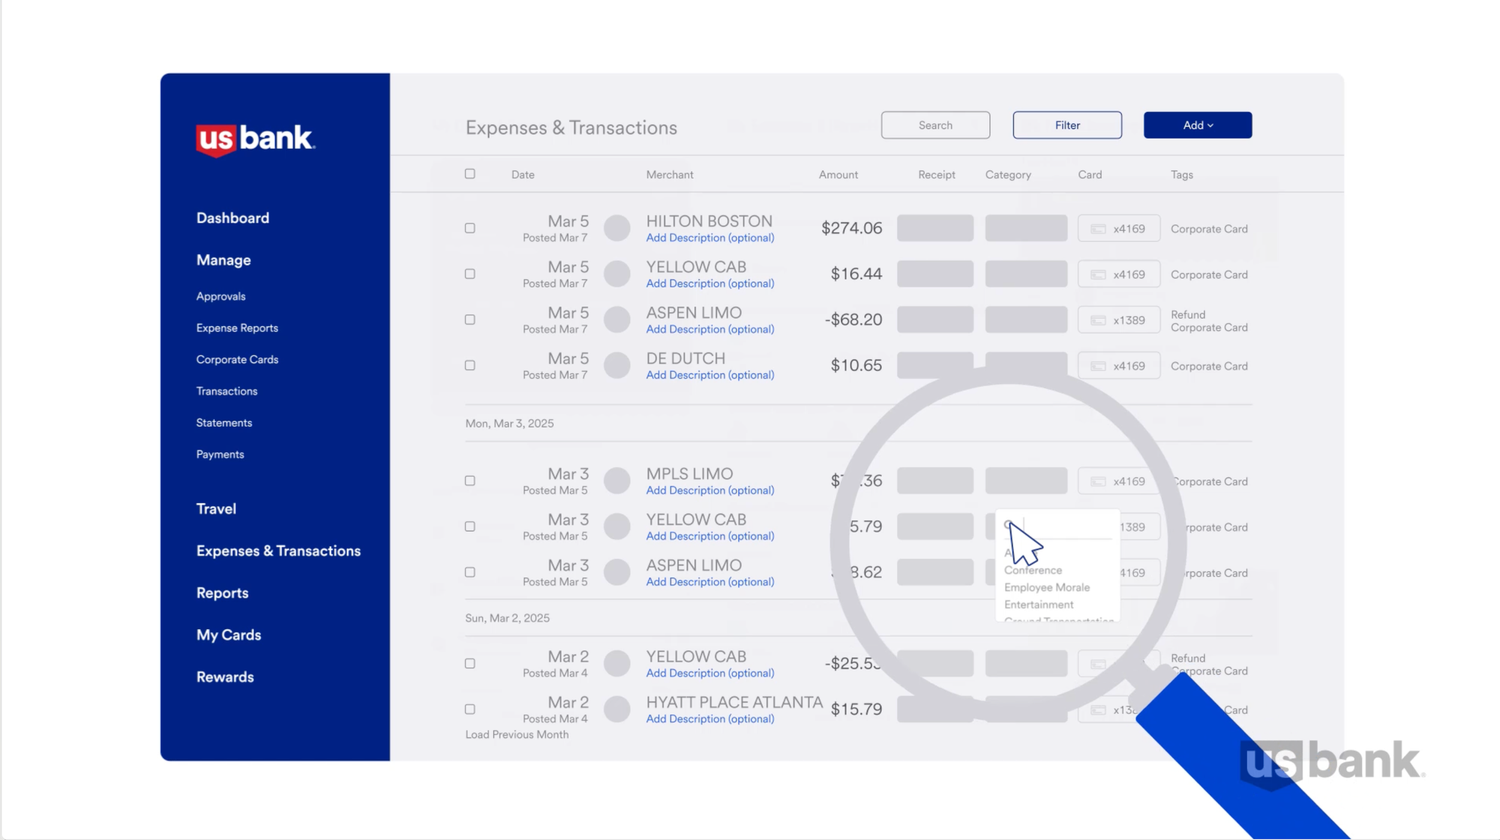1500x840 pixels.
Task: Go to Approvals under Manage
Action: pos(221,297)
